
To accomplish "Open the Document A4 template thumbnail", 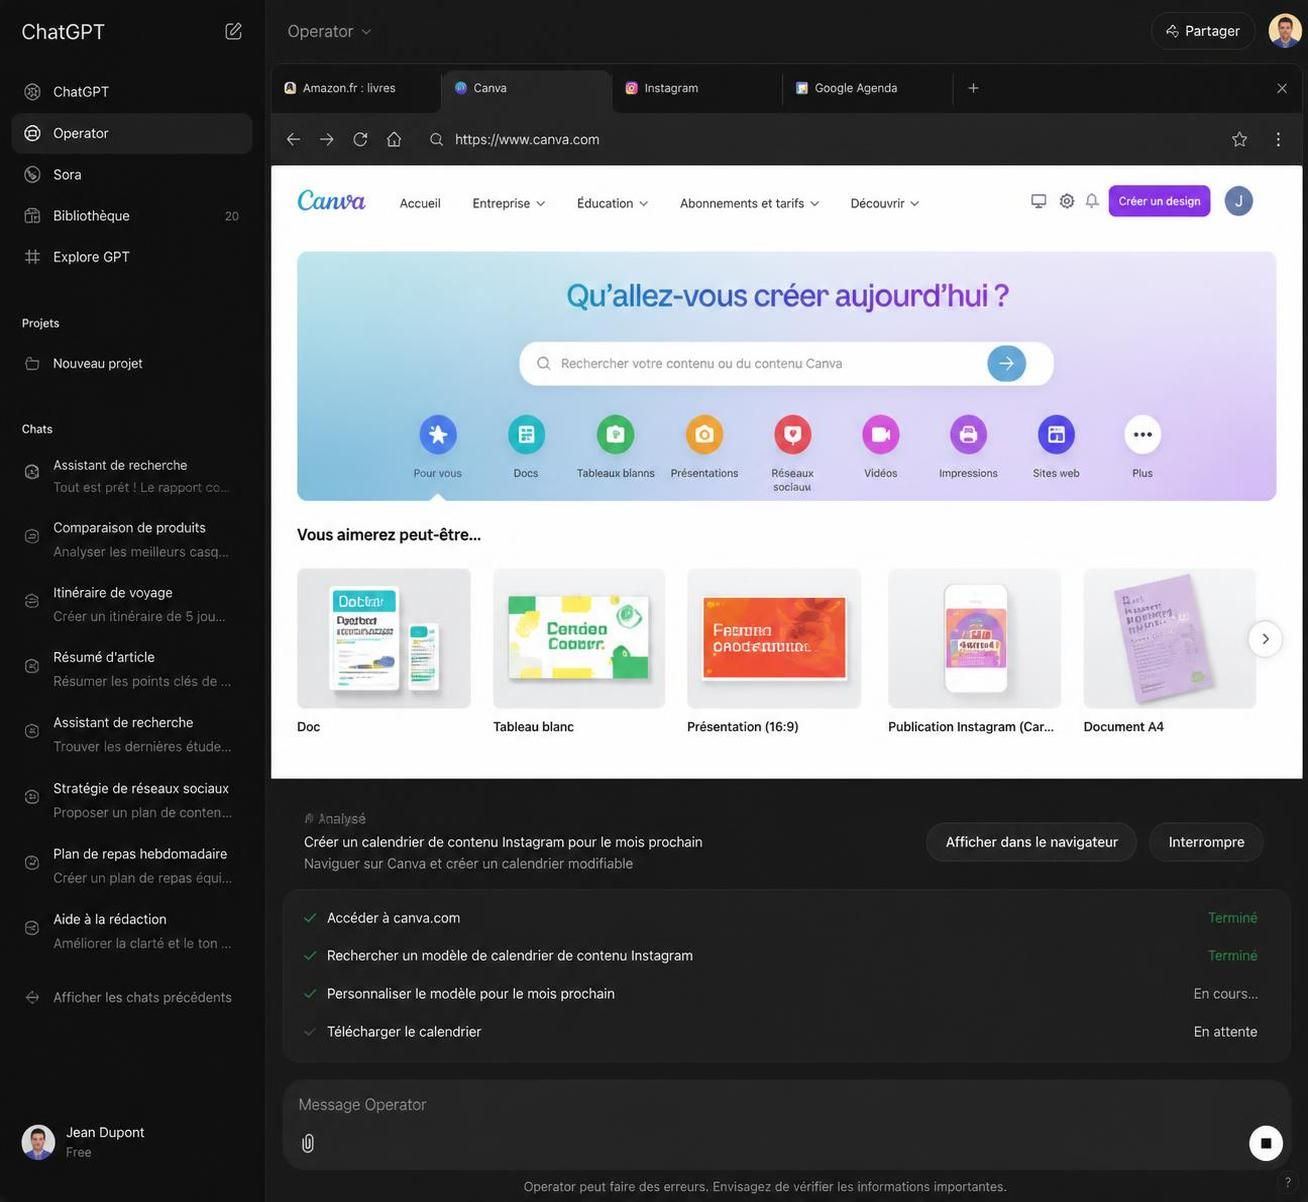I will 1170,638.
